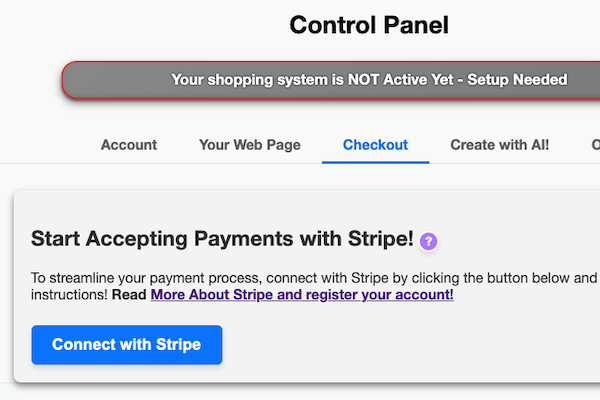Open the Create with AI! tab
This screenshot has width=600, height=400.
point(499,145)
